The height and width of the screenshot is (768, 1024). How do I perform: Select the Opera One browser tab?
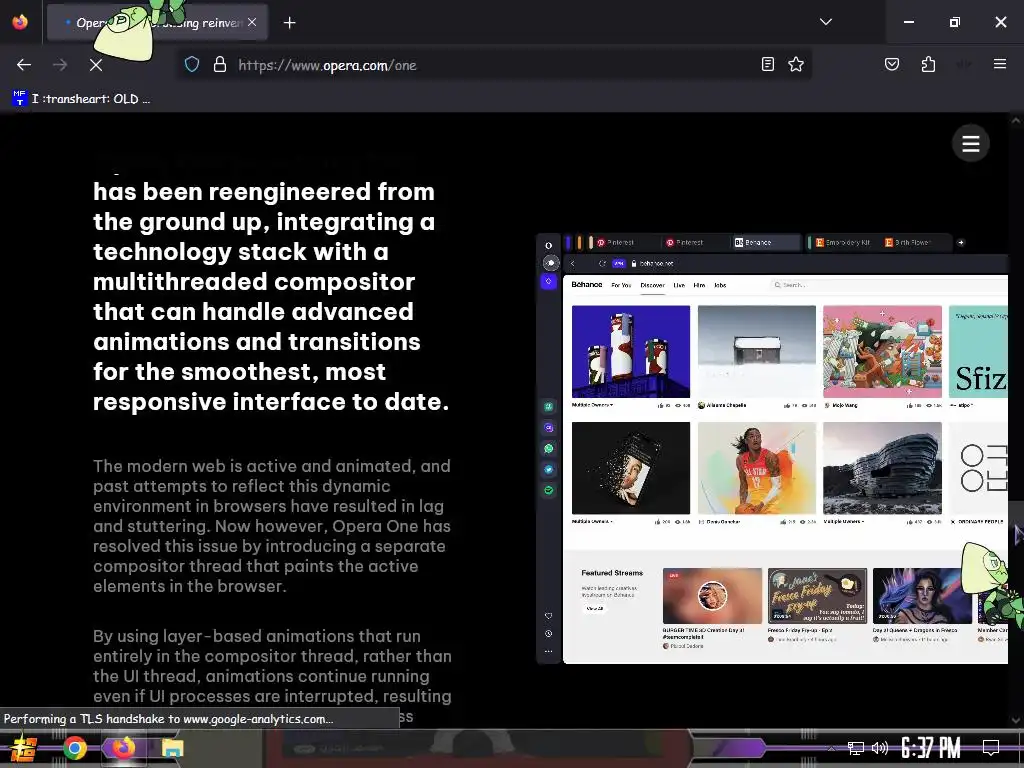(x=157, y=23)
